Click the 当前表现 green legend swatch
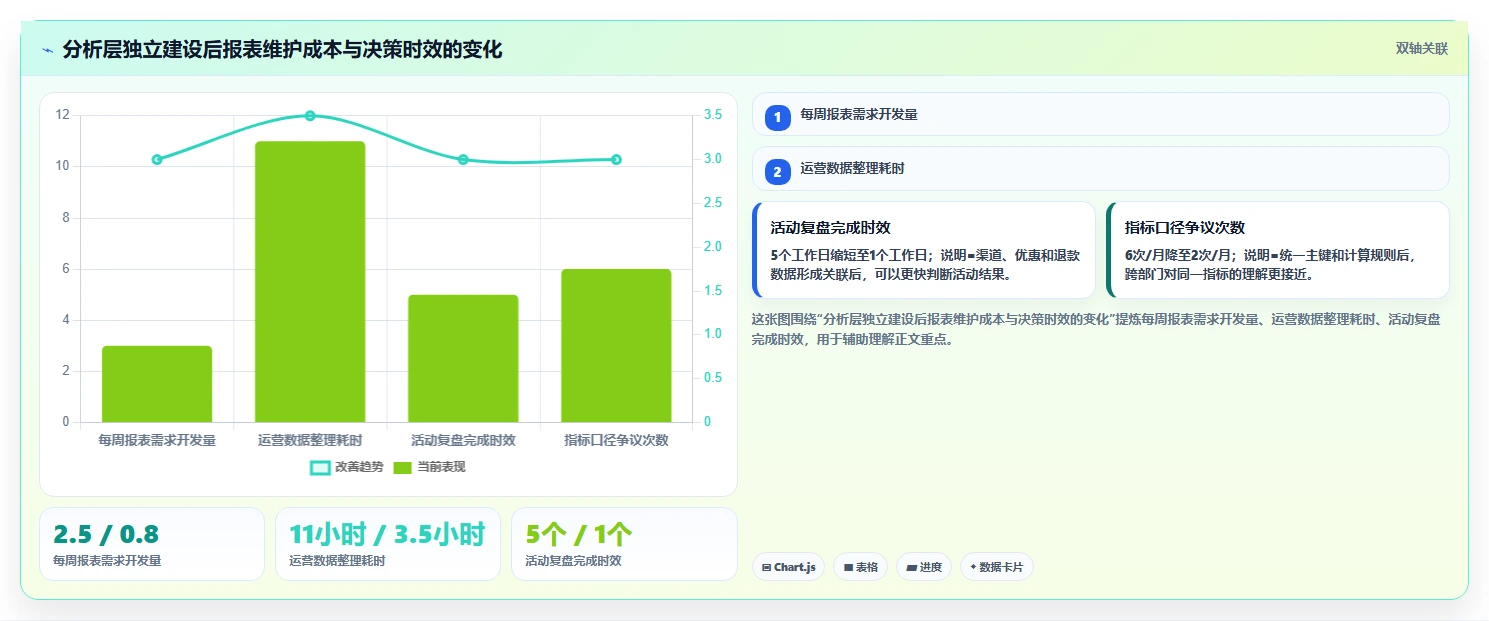Viewport: 1489px width, 621px height. click(x=403, y=468)
